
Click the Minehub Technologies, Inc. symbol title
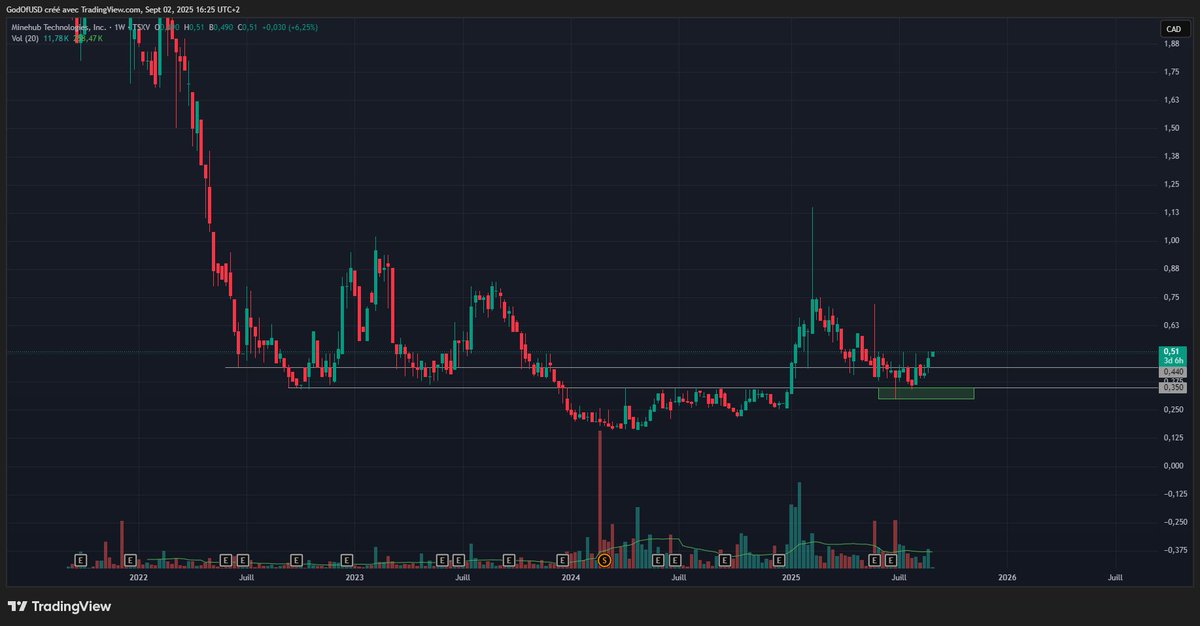59,27
